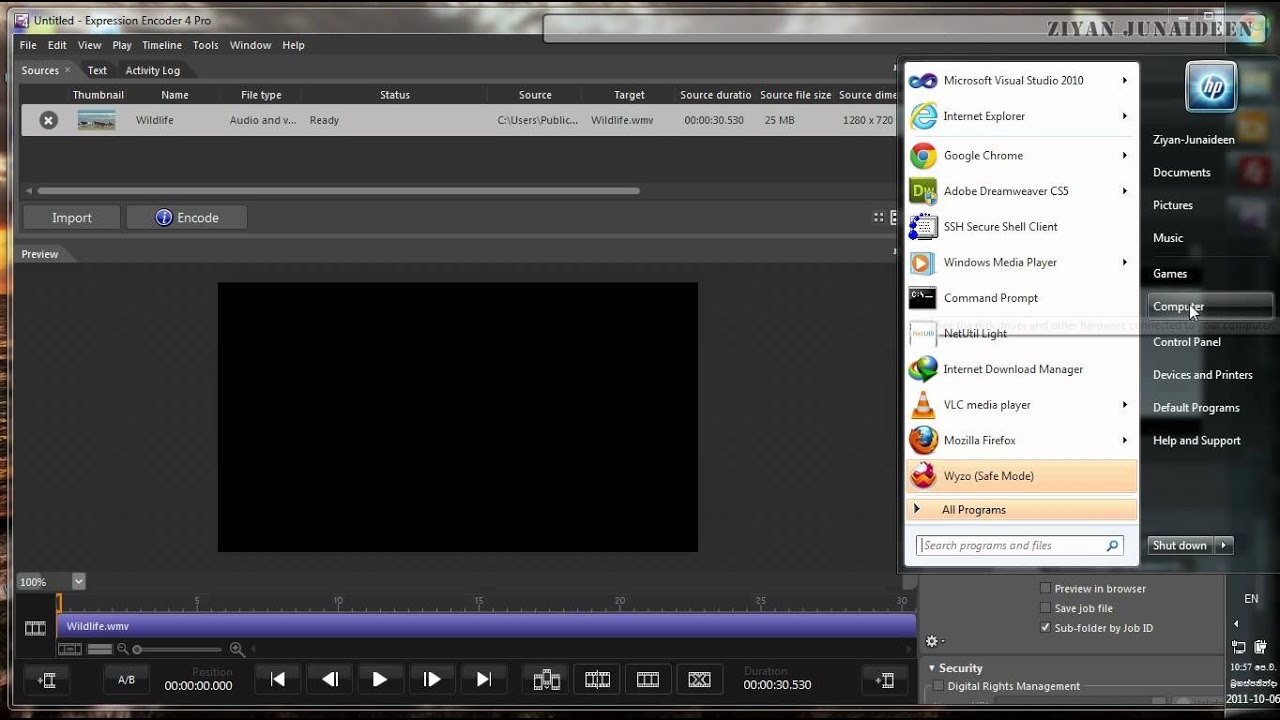Click the SSH Secure Shell Client icon
This screenshot has width=1280, height=720.
coord(923,227)
